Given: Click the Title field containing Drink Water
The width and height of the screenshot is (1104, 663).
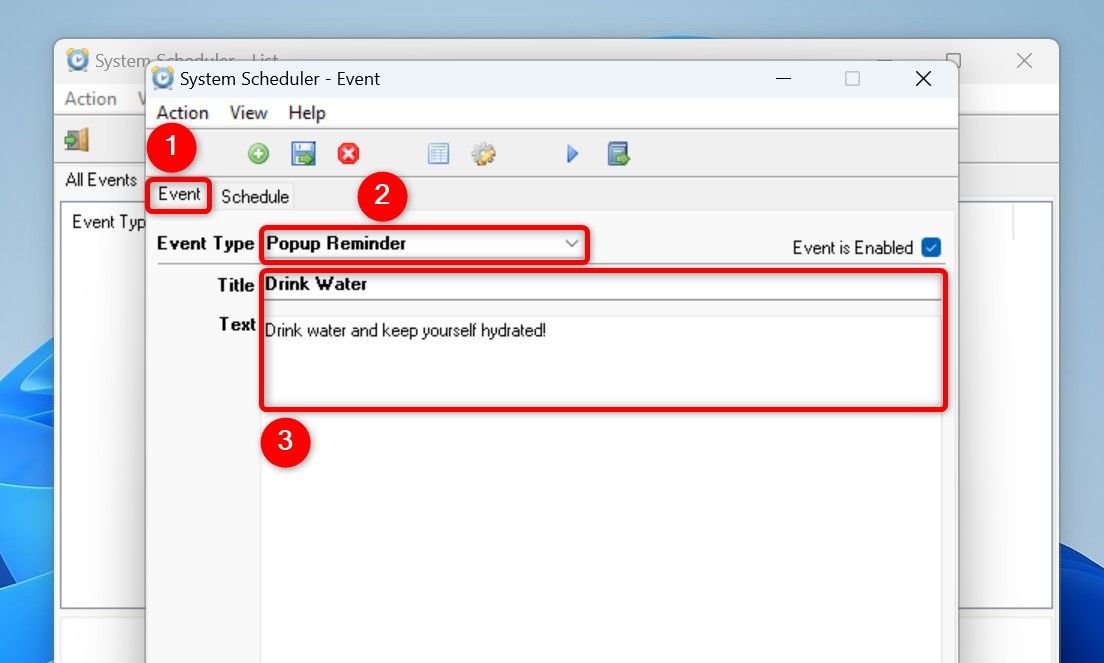Looking at the screenshot, I should pos(602,285).
